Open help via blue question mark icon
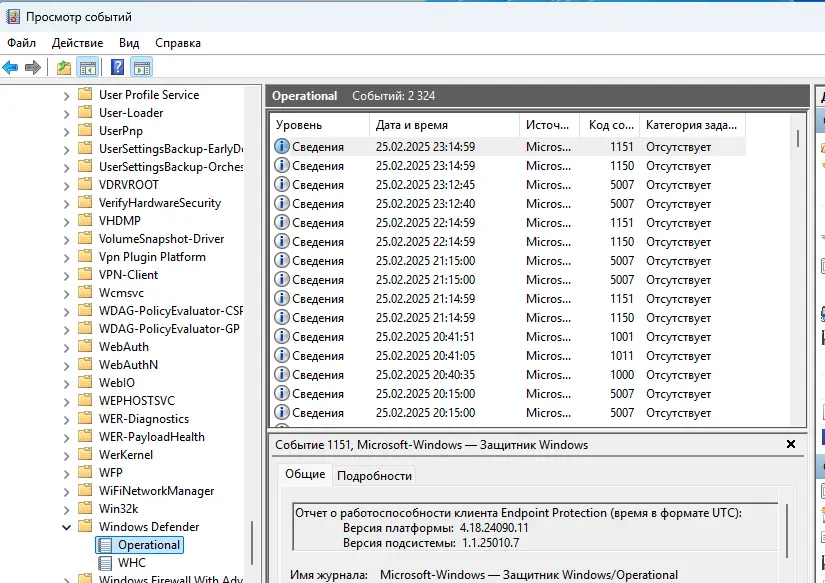The height and width of the screenshot is (583, 825). [x=117, y=67]
